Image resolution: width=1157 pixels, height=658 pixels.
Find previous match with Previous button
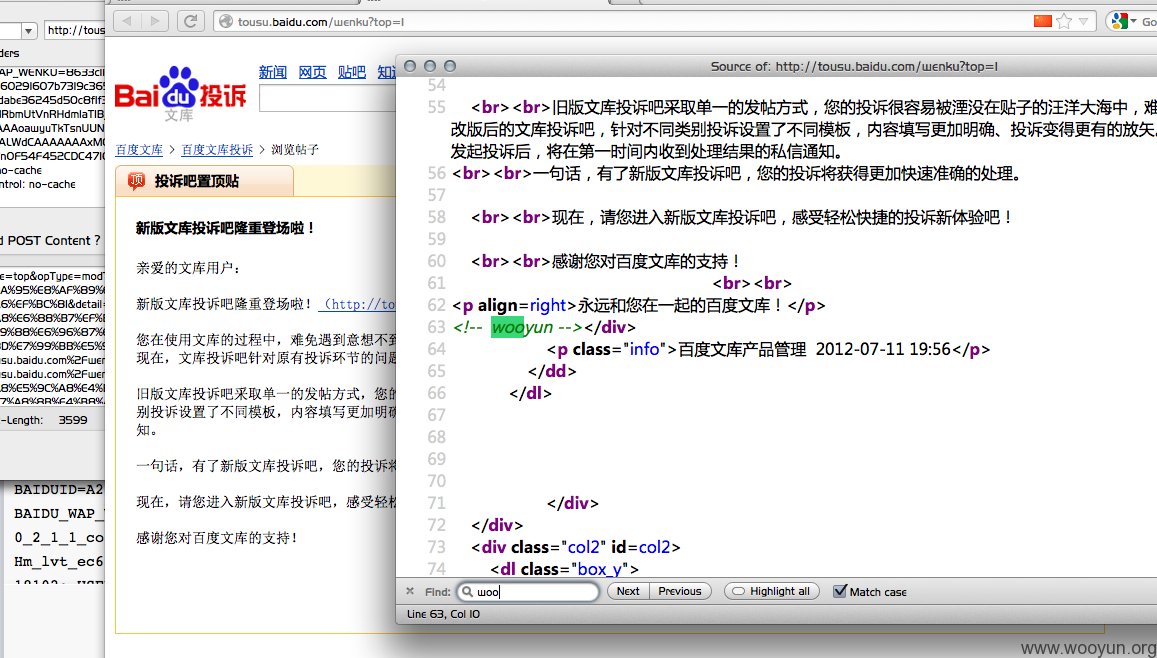pyautogui.click(x=680, y=591)
